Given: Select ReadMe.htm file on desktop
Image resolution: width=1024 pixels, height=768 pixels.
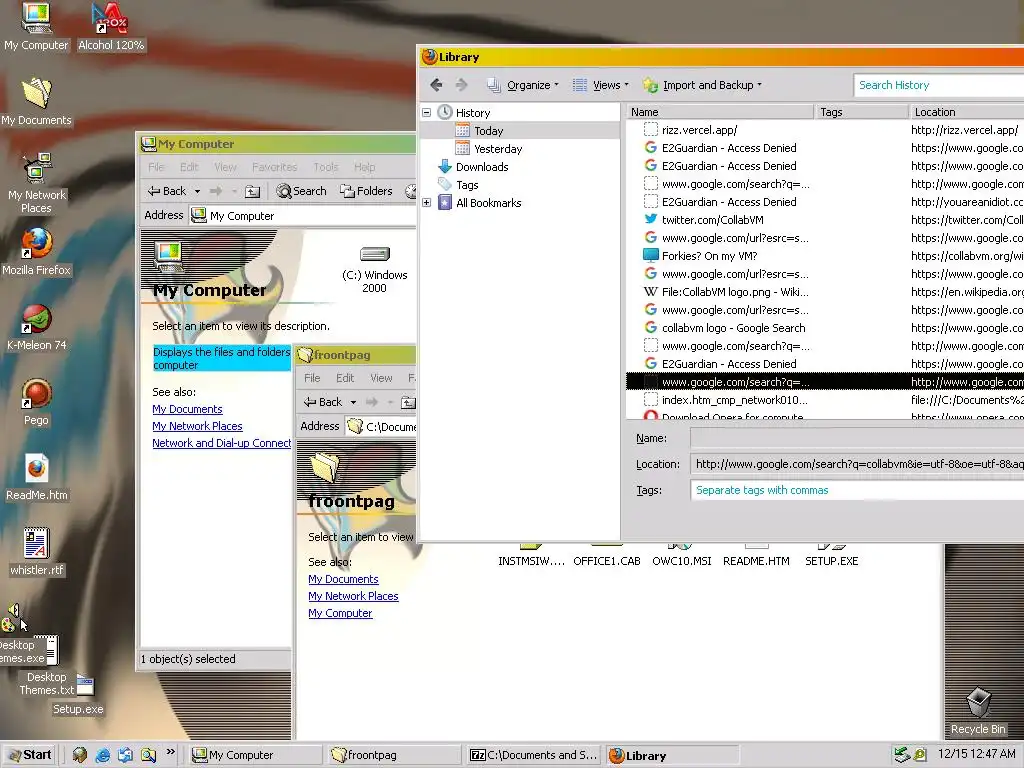Looking at the screenshot, I should click(37, 477).
